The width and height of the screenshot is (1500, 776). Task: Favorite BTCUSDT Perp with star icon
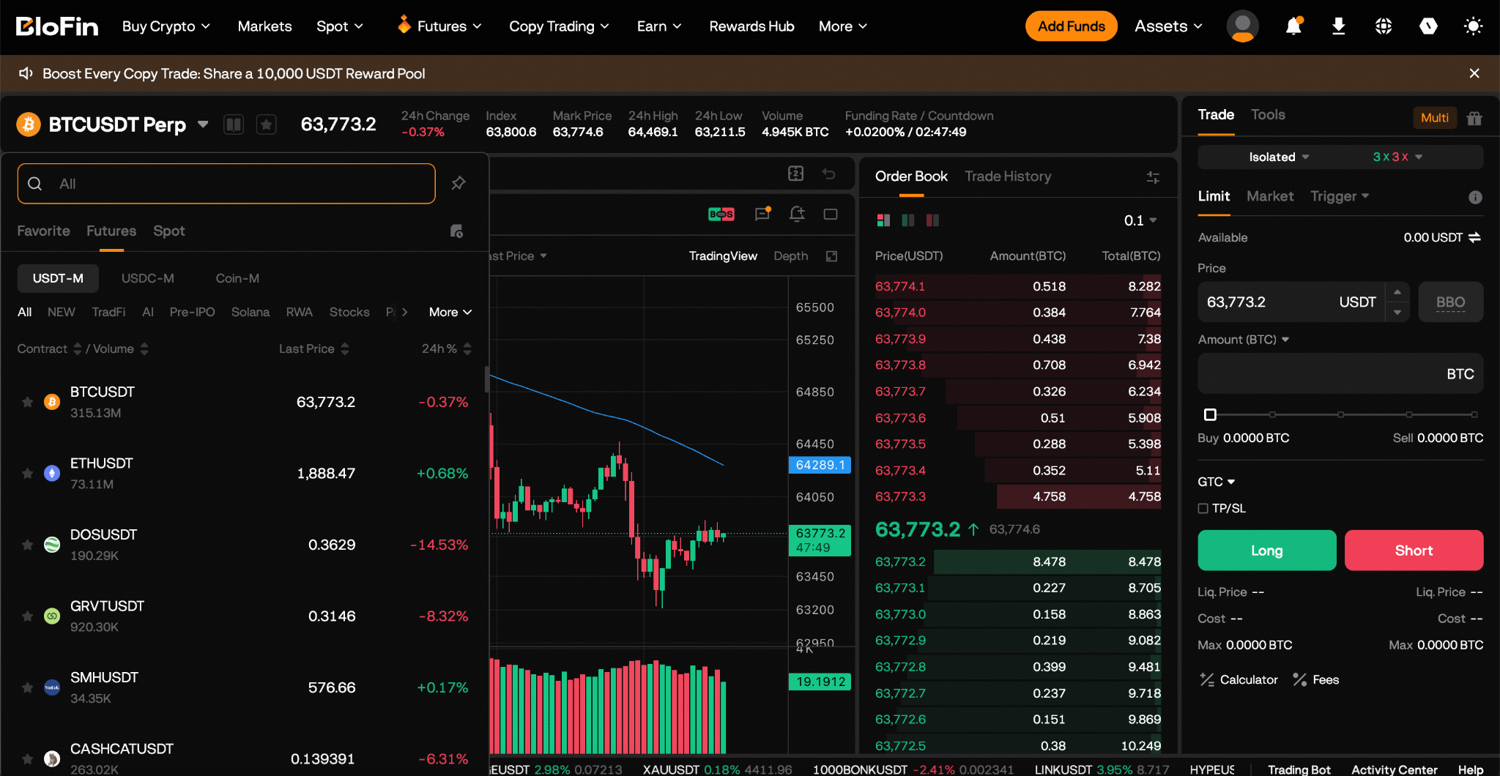tap(266, 124)
